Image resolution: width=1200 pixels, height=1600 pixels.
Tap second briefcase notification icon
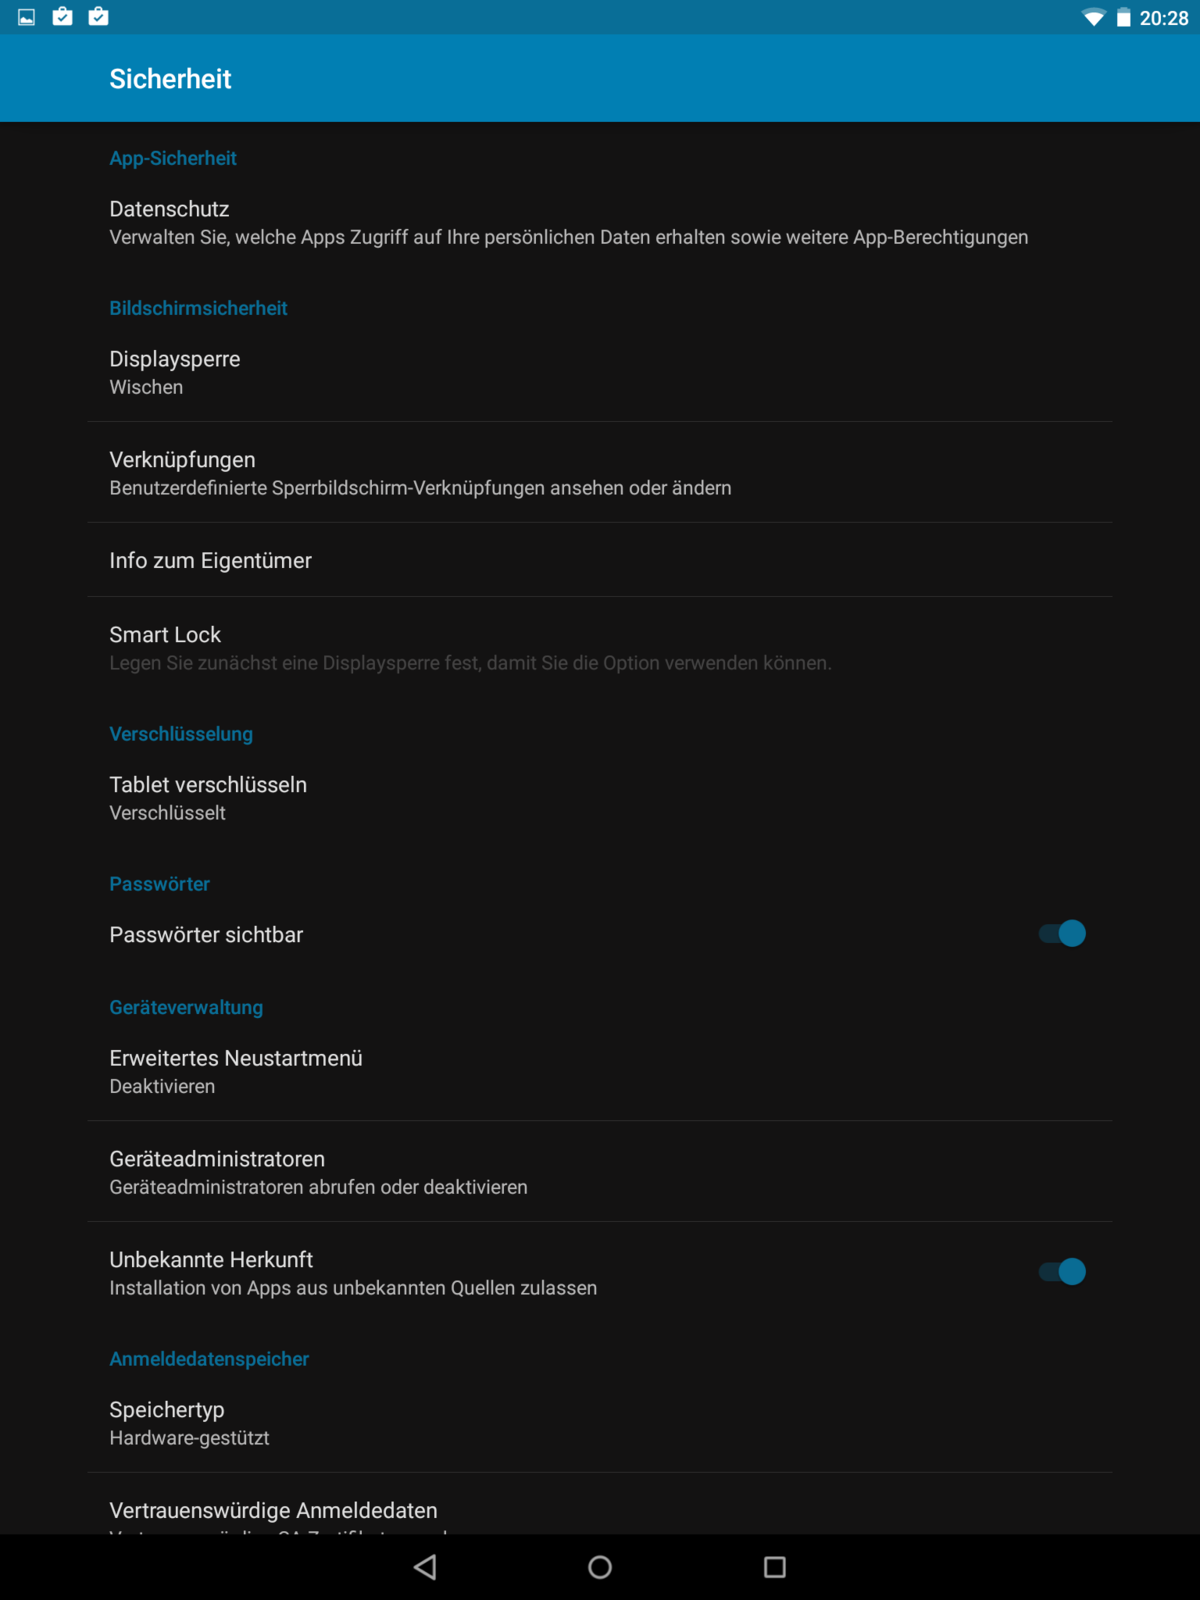pos(98,17)
